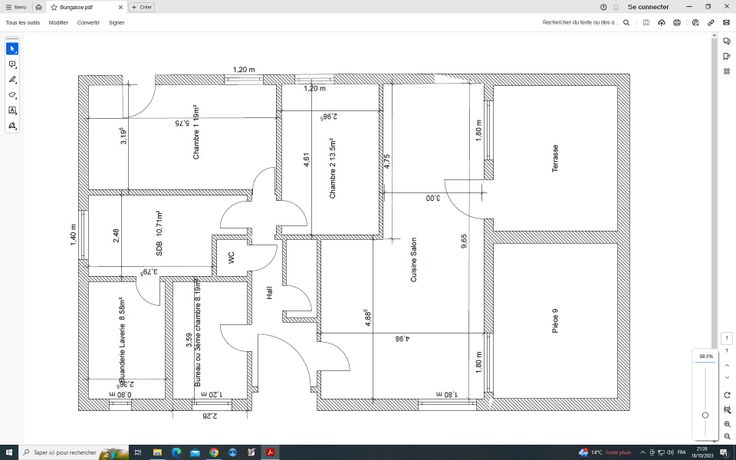Activate the add text box tool
The width and height of the screenshot is (736, 460).
[12, 110]
